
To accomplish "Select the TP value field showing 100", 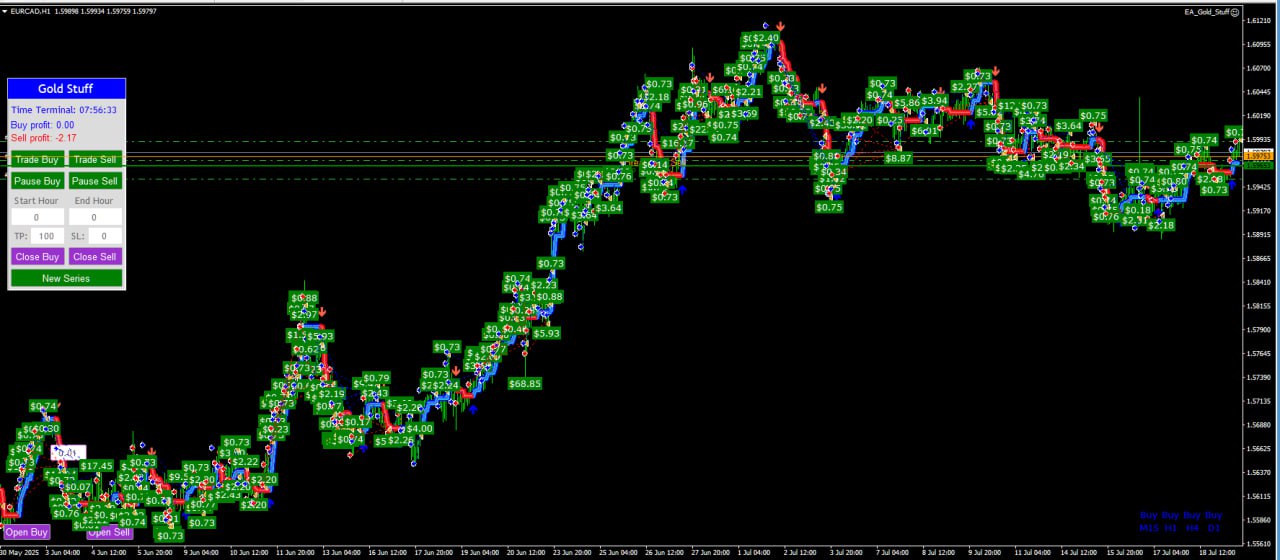I will [47, 236].
